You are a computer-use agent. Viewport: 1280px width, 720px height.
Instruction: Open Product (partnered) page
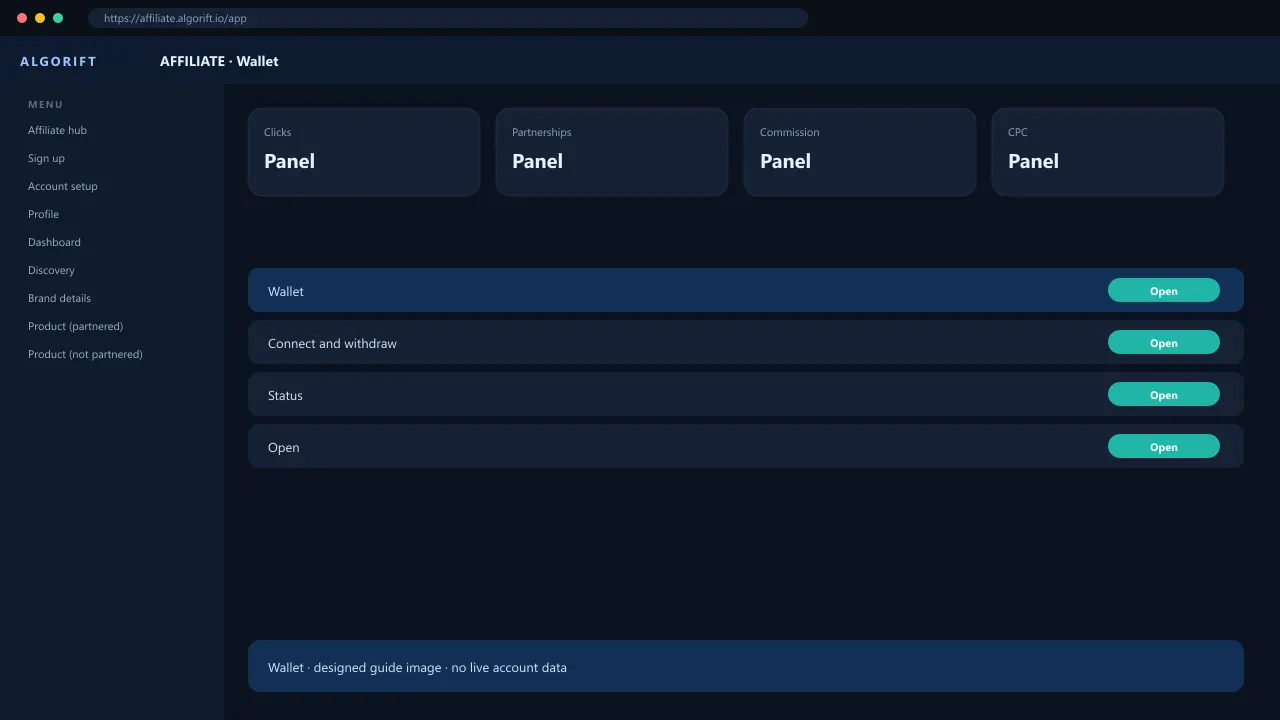(75, 326)
